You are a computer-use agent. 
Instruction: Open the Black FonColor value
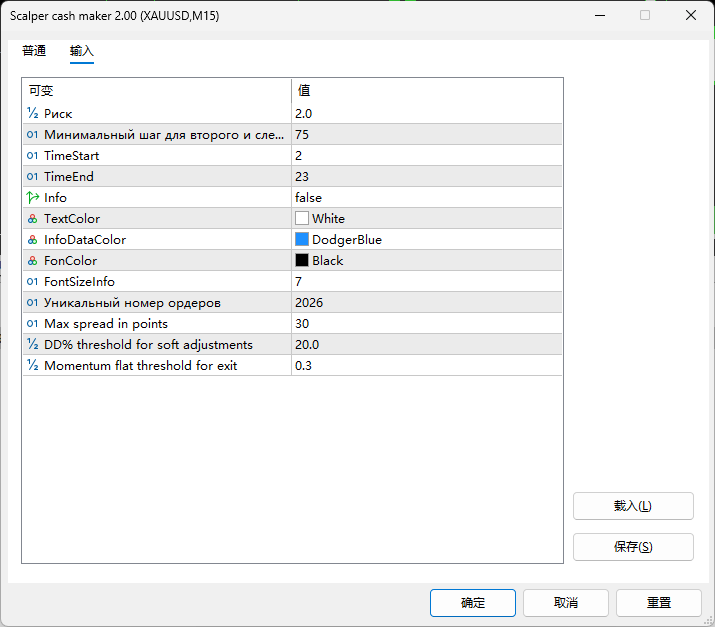327,261
